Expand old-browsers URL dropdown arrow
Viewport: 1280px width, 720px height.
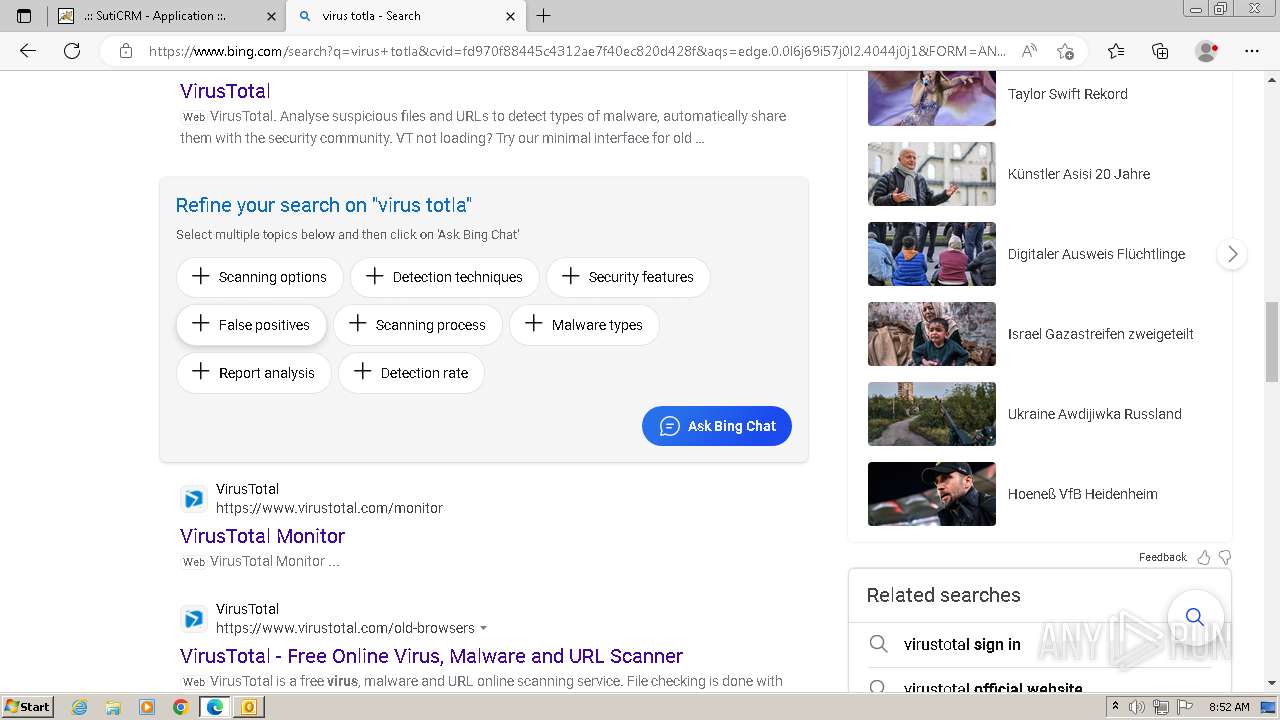click(484, 628)
